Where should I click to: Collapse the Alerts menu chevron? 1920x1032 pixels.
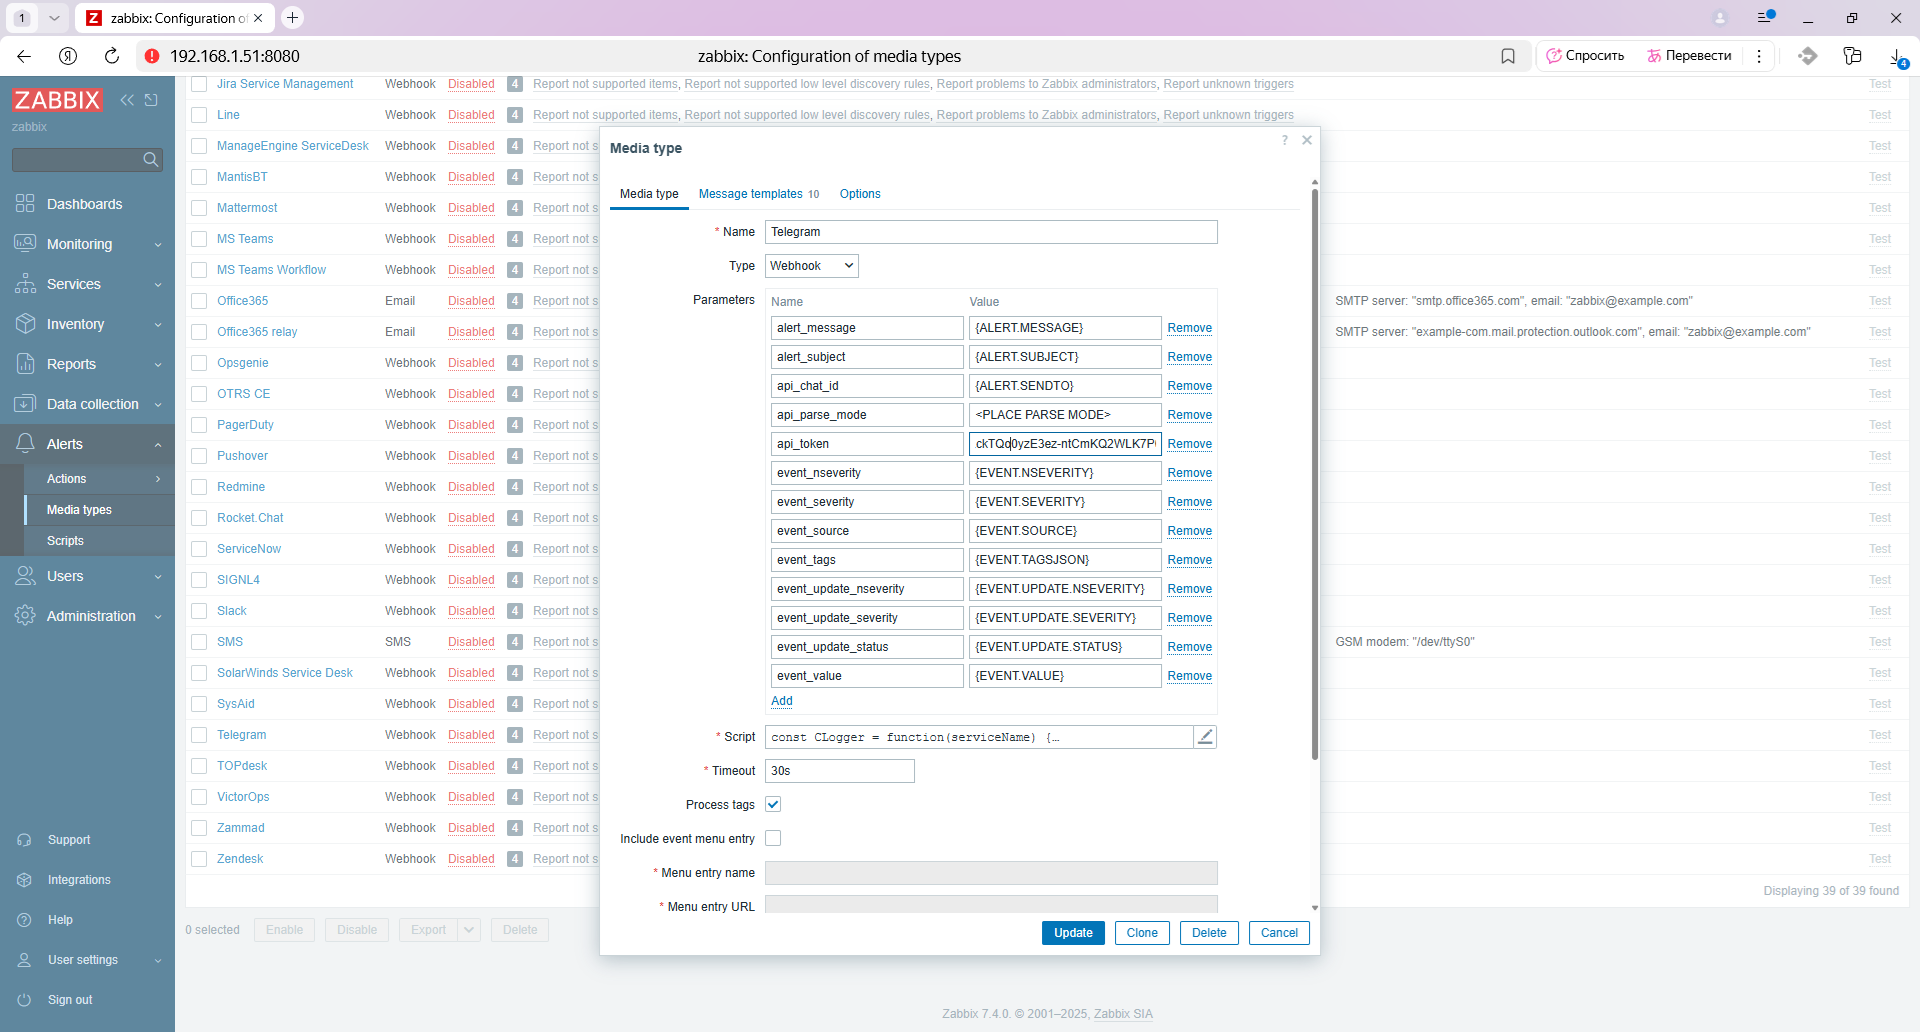pos(158,445)
